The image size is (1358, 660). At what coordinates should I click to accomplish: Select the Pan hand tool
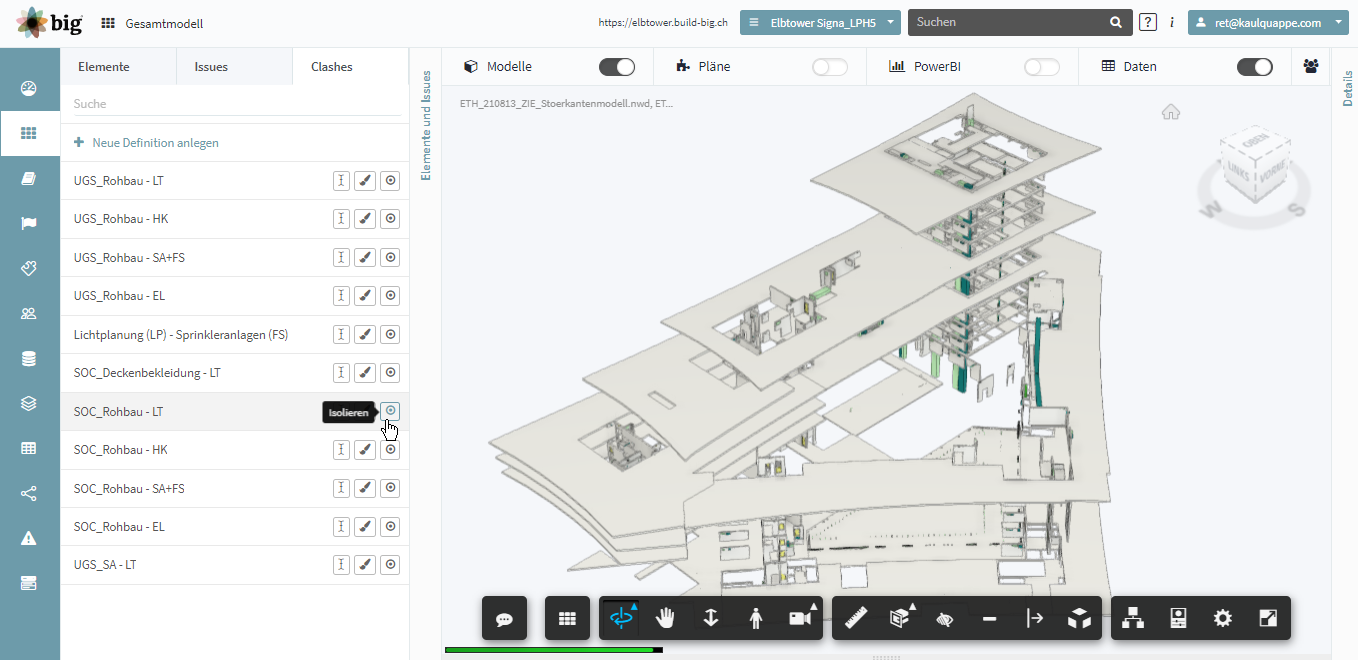point(666,619)
